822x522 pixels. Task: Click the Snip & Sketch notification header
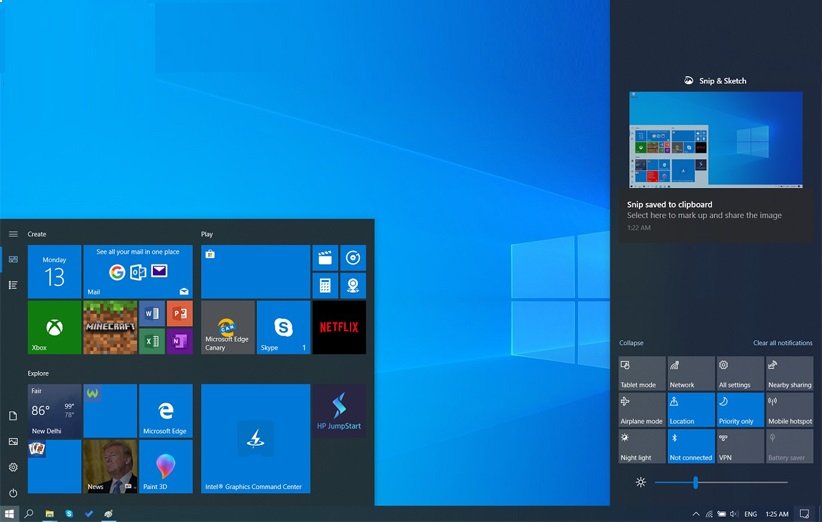point(715,81)
